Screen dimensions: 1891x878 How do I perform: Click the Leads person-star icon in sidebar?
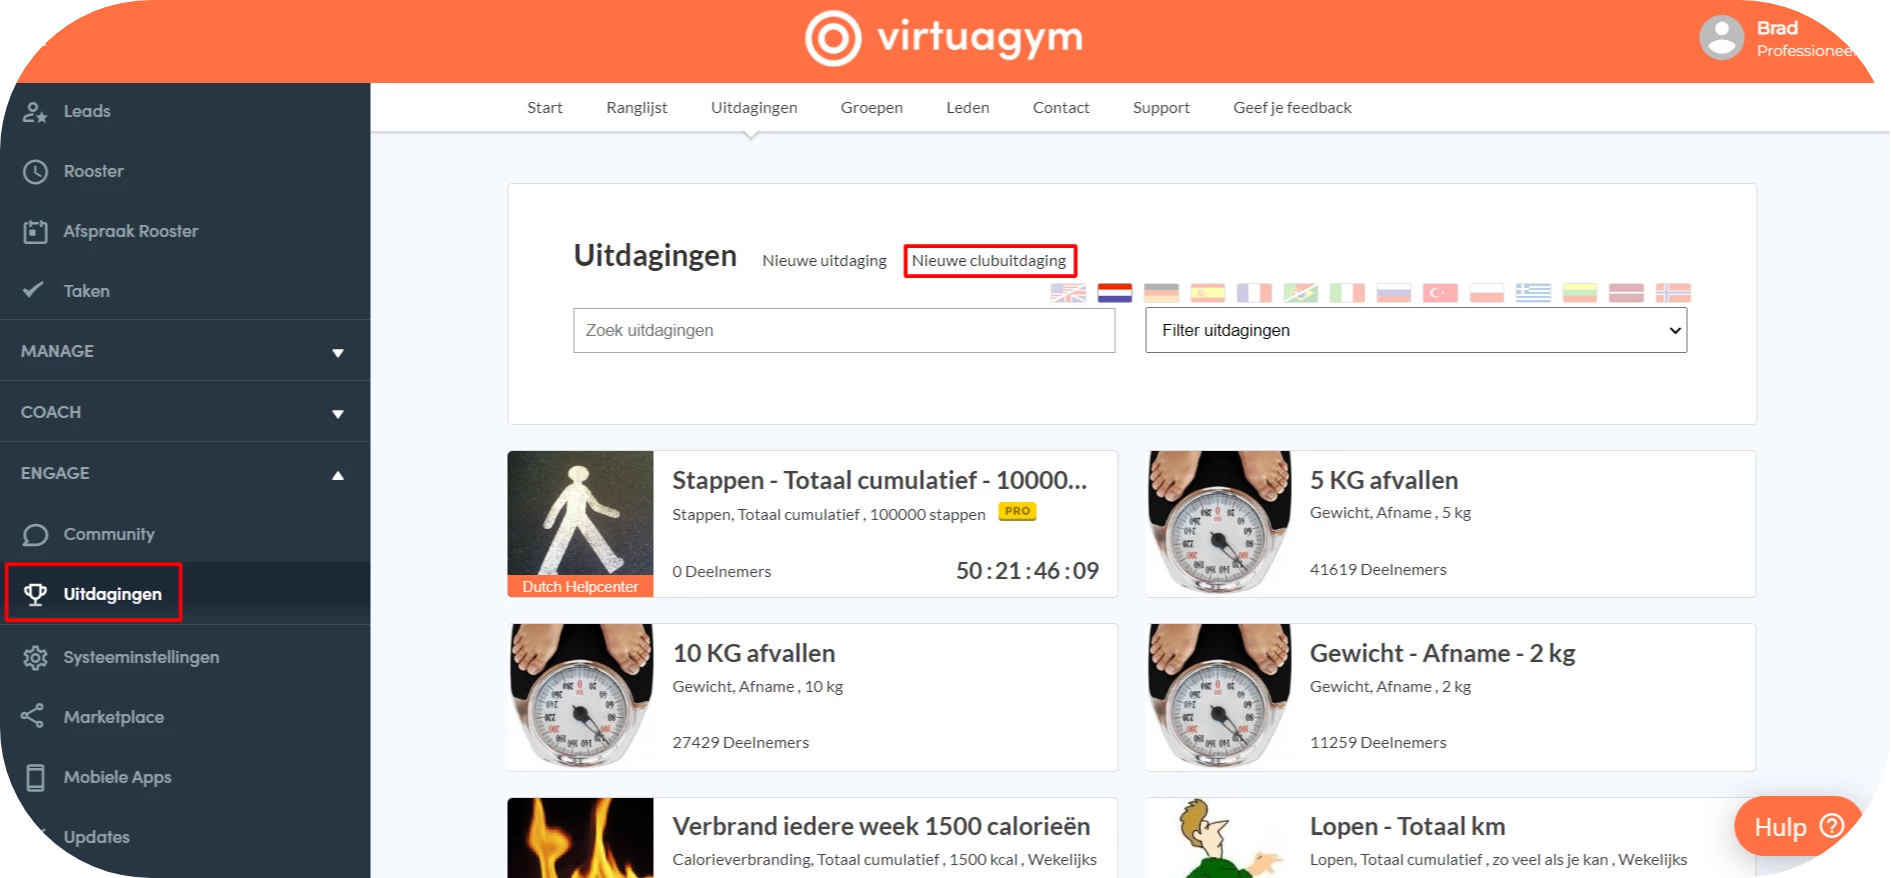pos(35,112)
